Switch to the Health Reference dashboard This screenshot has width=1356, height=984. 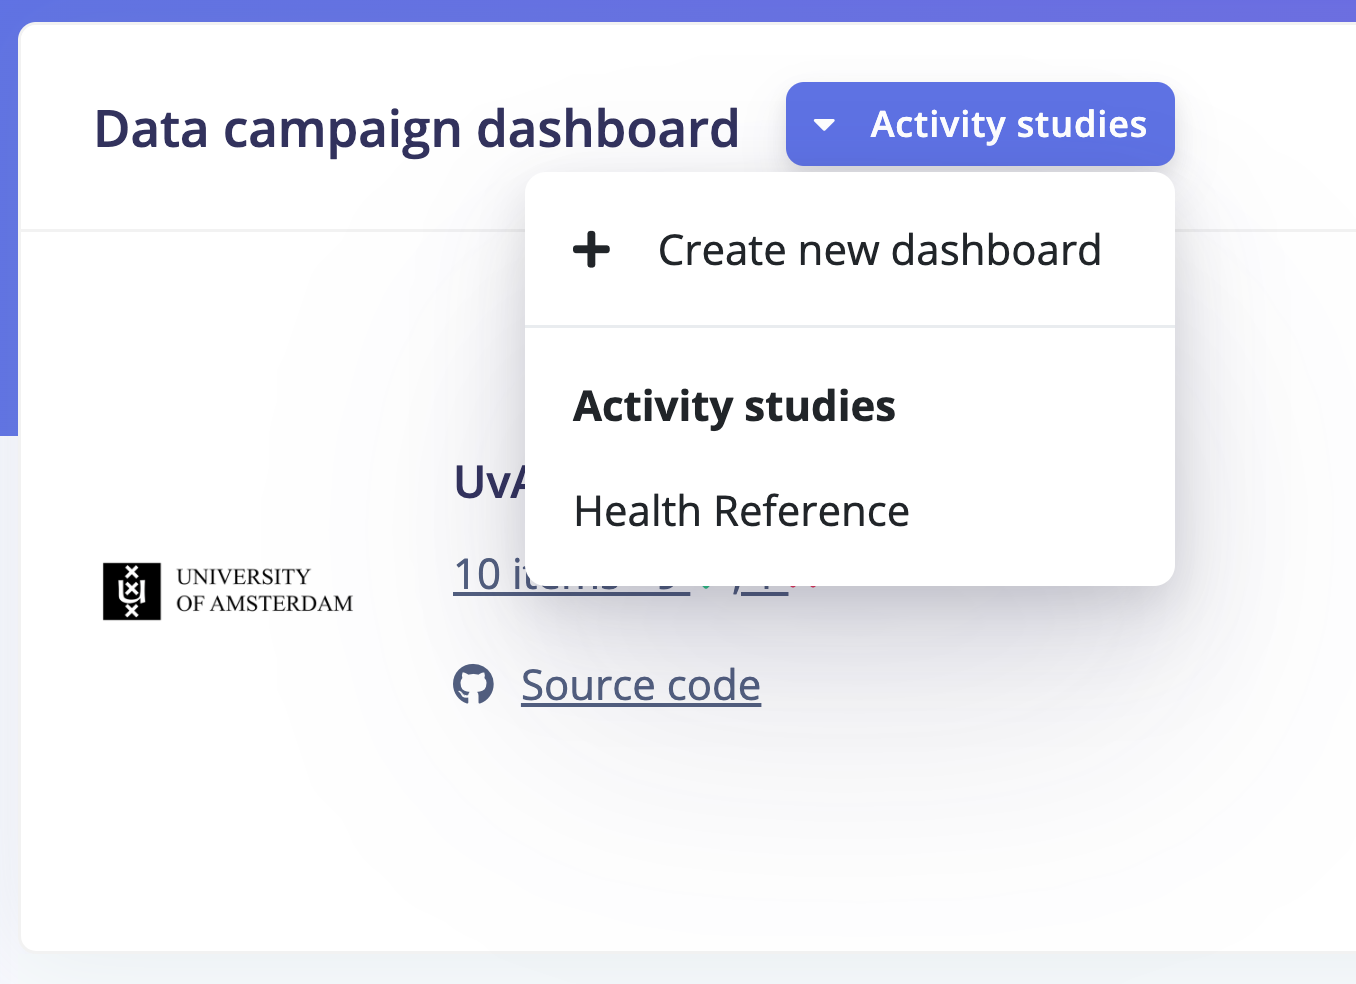741,511
